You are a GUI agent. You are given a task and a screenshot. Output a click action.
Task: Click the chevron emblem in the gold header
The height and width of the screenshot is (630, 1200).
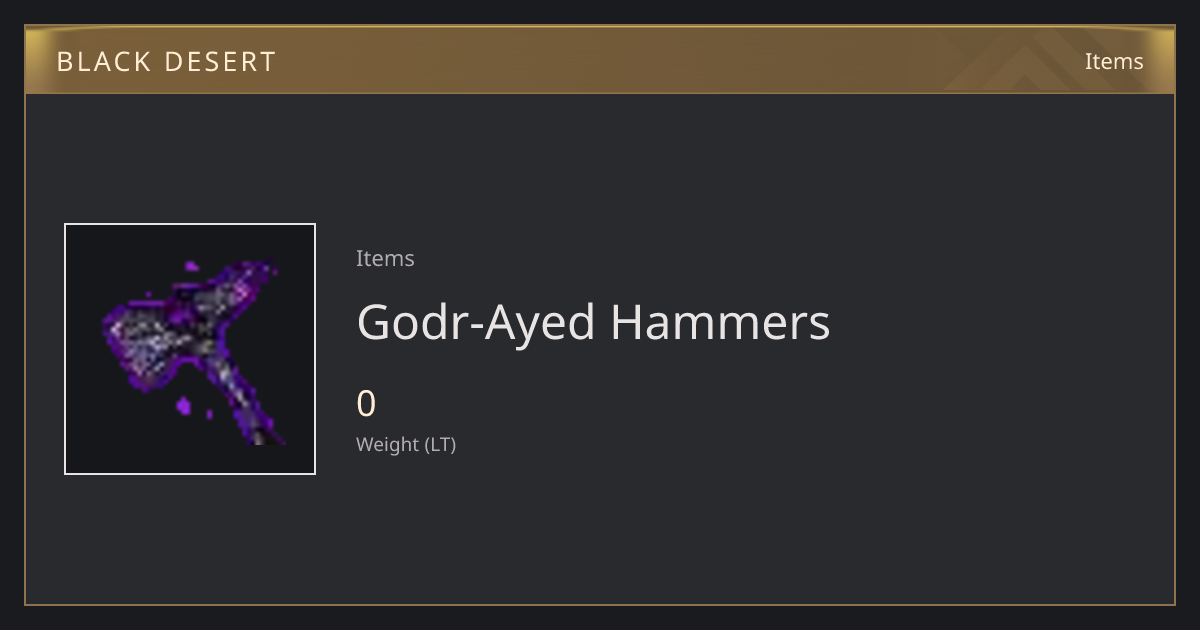tap(1040, 60)
